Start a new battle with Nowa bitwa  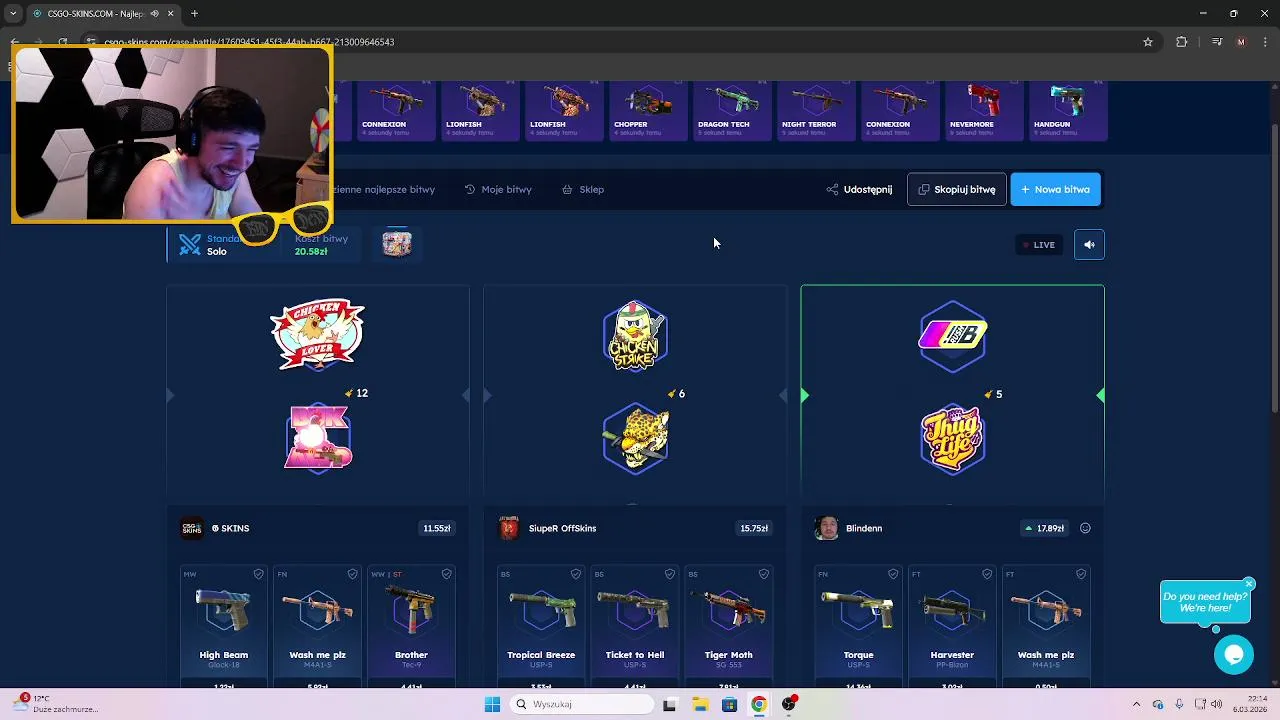[1055, 189]
